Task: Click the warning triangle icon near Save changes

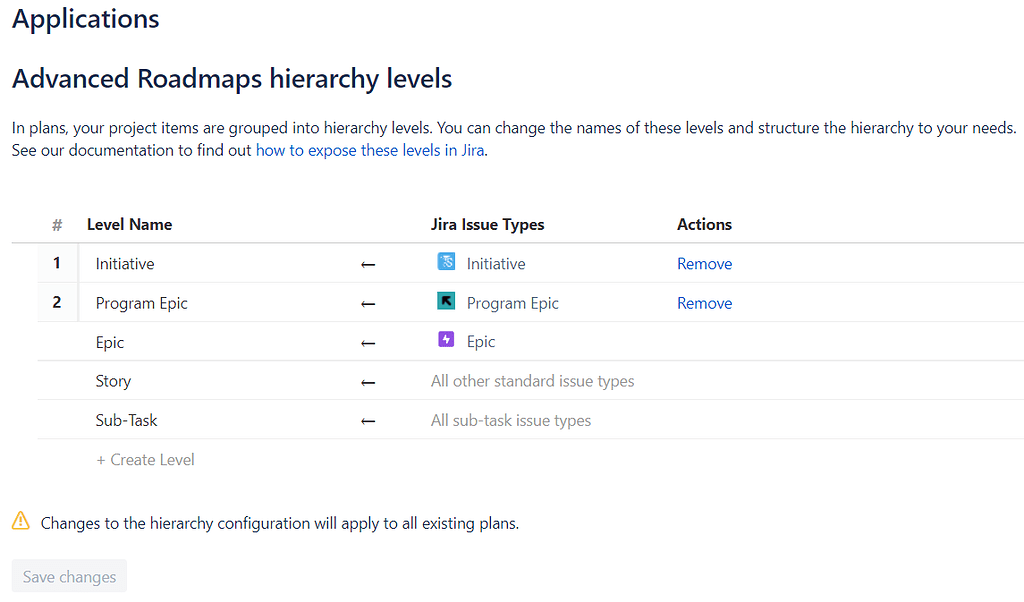Action: point(21,522)
